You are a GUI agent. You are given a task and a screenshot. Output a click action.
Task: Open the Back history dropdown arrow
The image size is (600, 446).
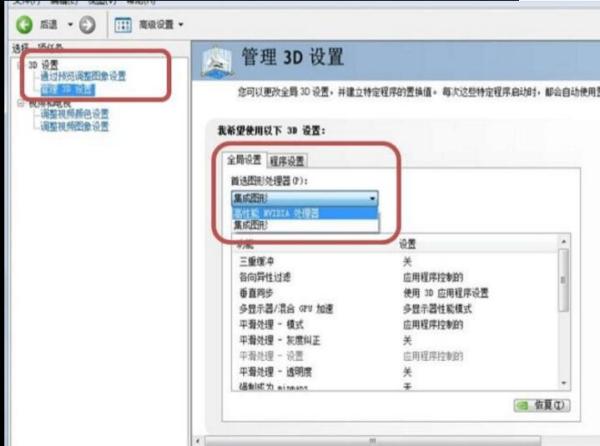point(70,25)
